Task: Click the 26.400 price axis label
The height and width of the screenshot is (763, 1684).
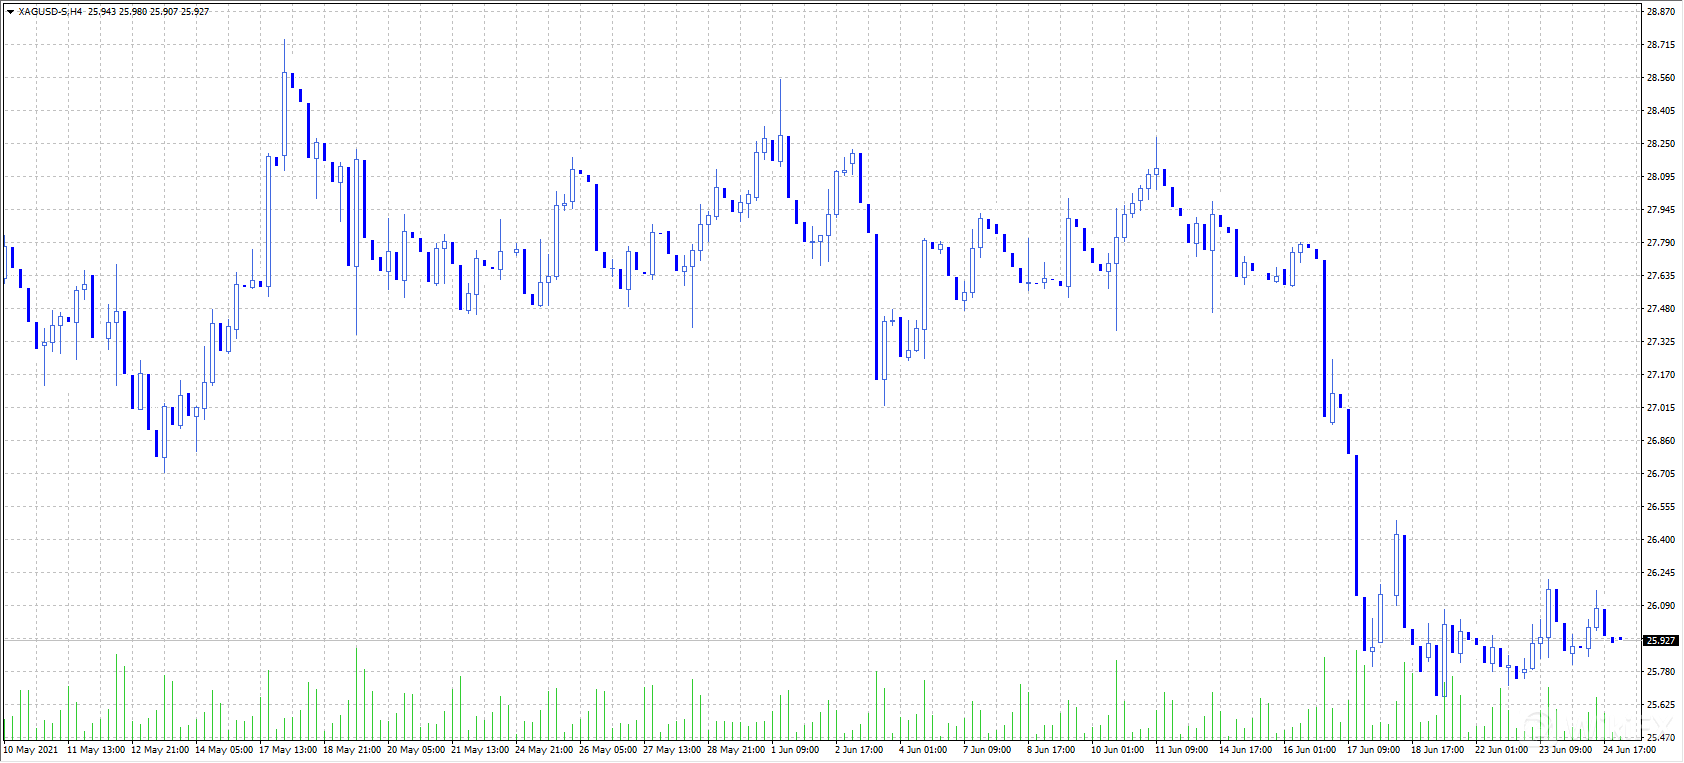Action: point(1660,540)
